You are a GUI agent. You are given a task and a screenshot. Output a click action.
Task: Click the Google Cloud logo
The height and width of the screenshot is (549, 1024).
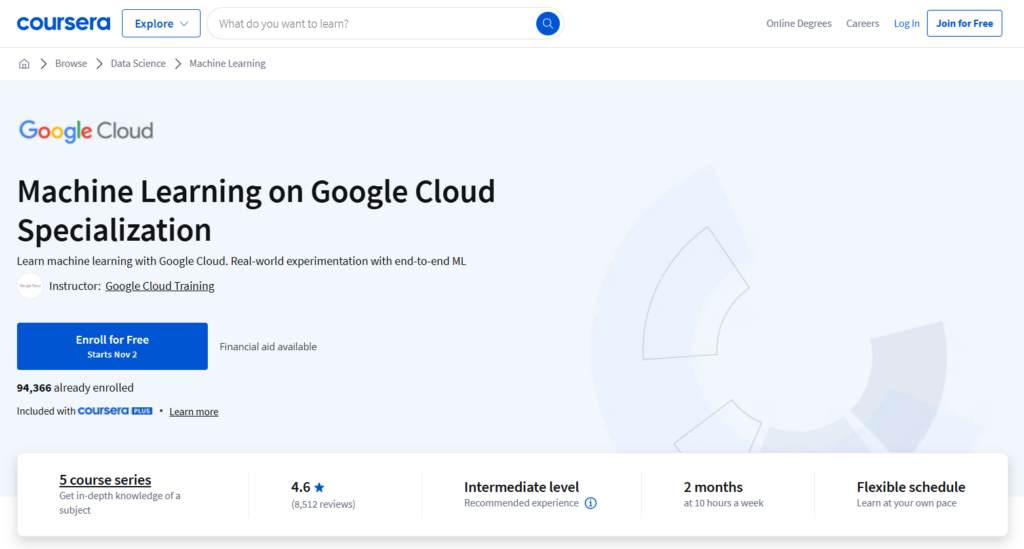(x=86, y=131)
